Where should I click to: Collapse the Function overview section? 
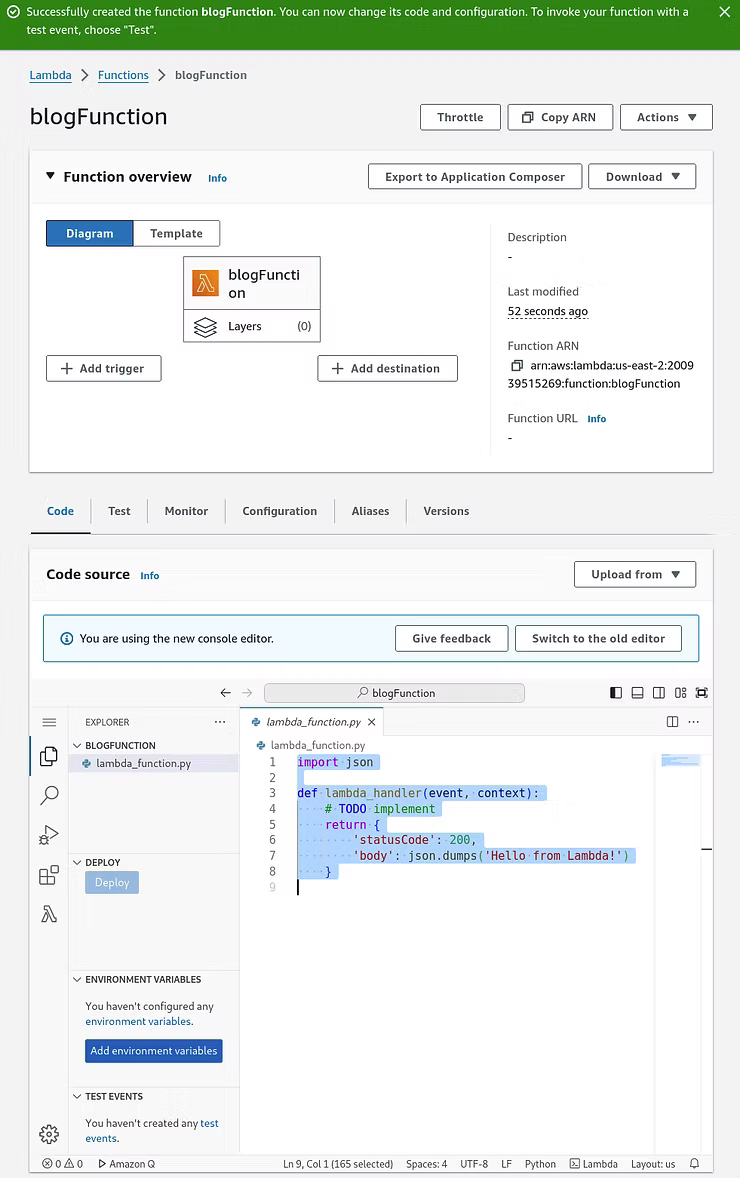tap(50, 176)
